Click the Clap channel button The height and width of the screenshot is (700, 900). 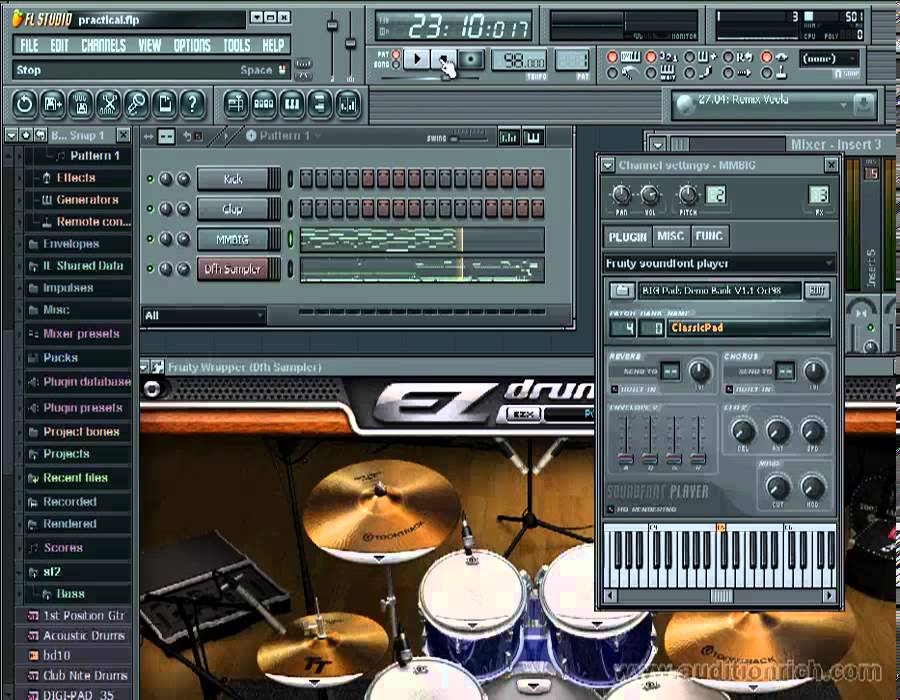(x=233, y=209)
